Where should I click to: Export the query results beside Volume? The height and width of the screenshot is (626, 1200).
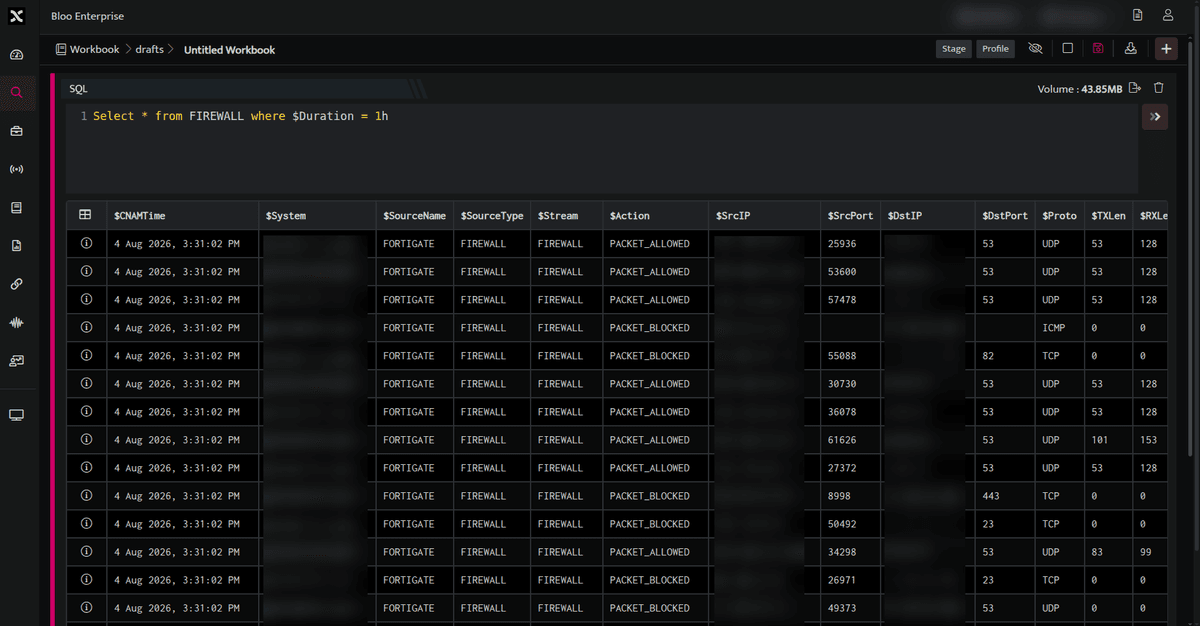(1135, 88)
